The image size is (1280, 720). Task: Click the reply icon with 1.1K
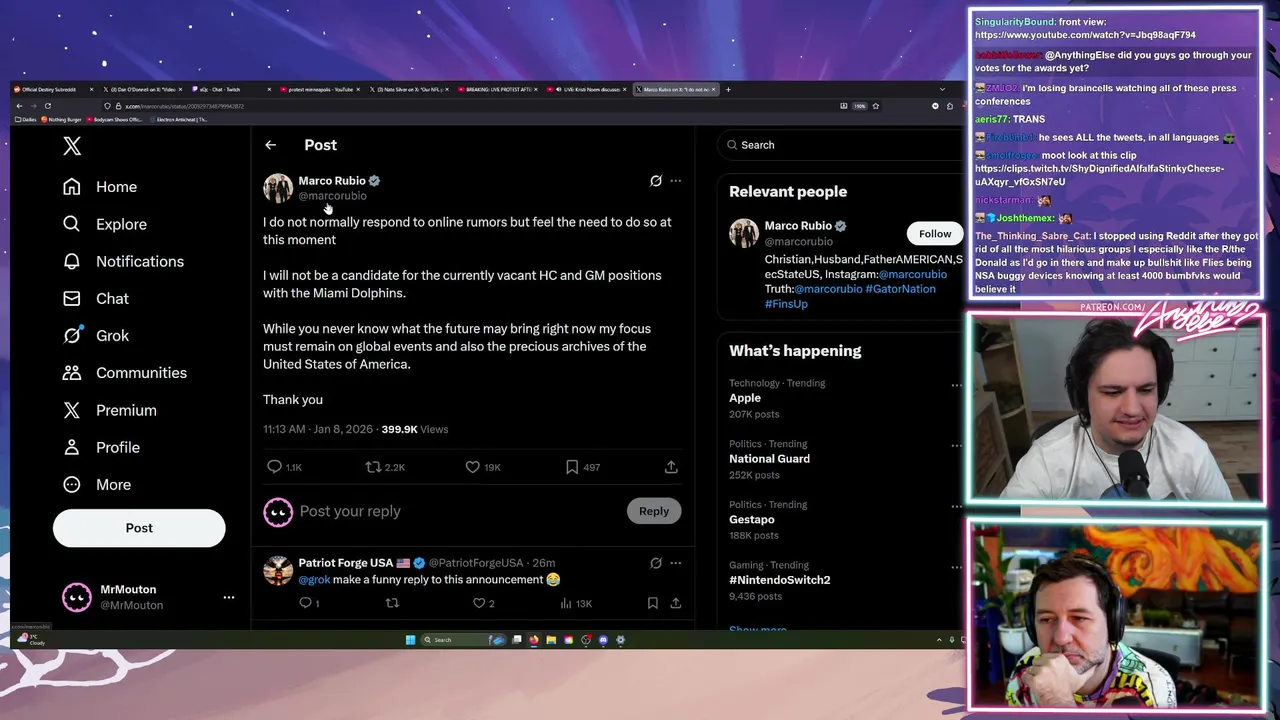(x=274, y=467)
